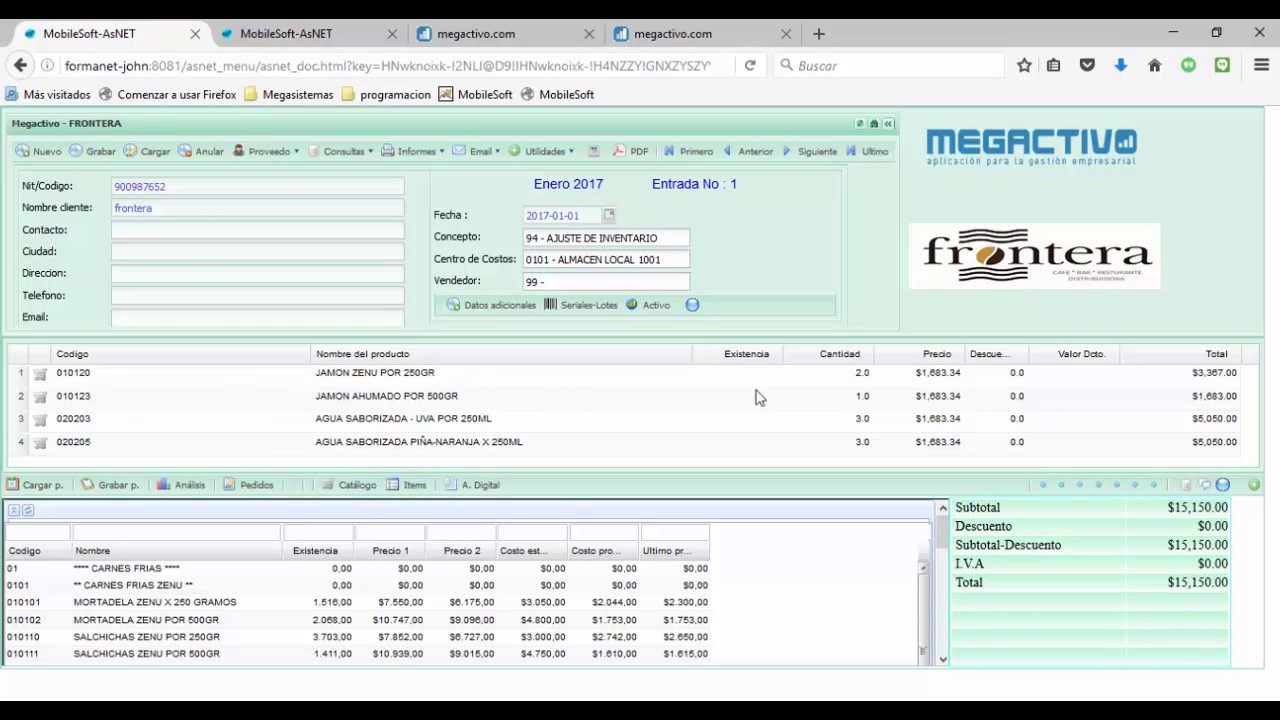Open the Megasistemas bookmark folder

(289, 95)
